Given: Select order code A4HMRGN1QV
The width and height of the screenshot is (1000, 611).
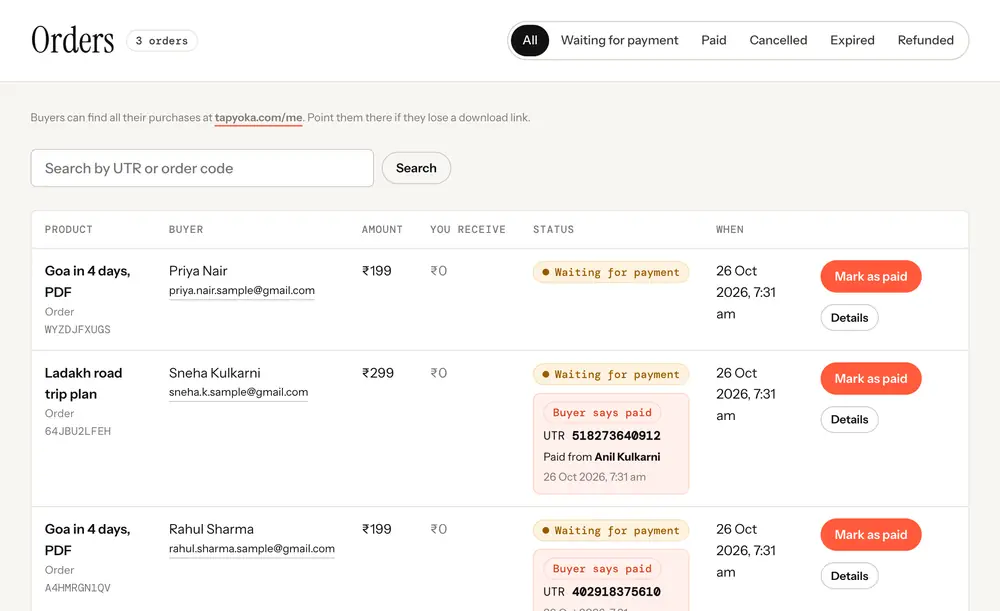Looking at the screenshot, I should point(77,588).
